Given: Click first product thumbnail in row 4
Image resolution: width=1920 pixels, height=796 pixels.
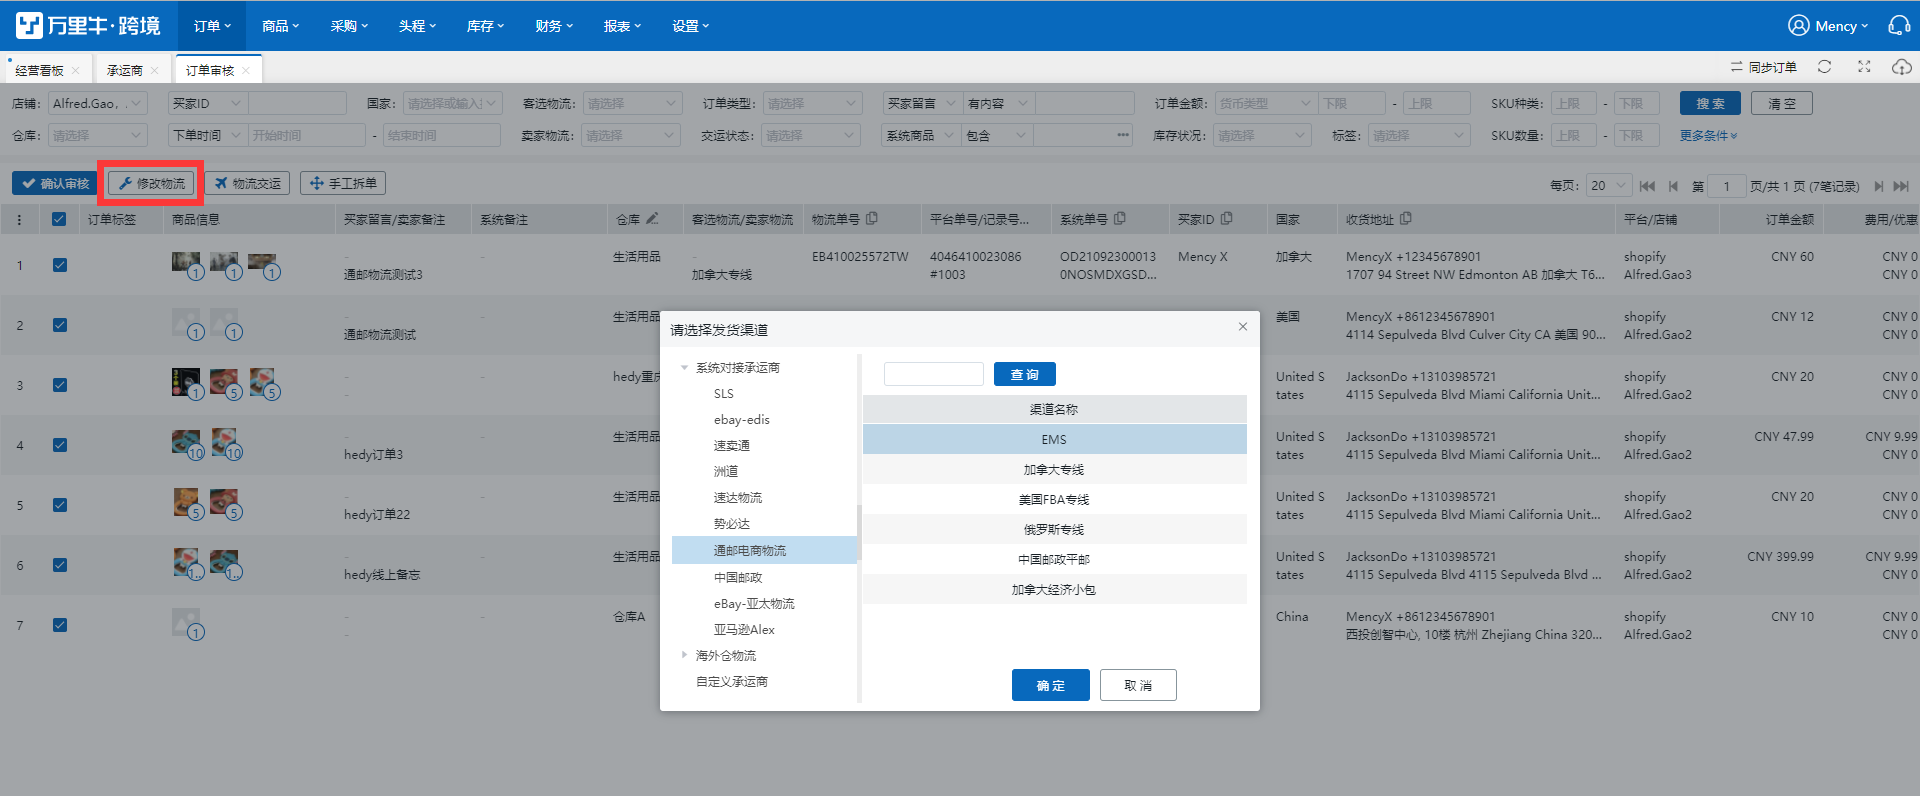Looking at the screenshot, I should click(185, 442).
